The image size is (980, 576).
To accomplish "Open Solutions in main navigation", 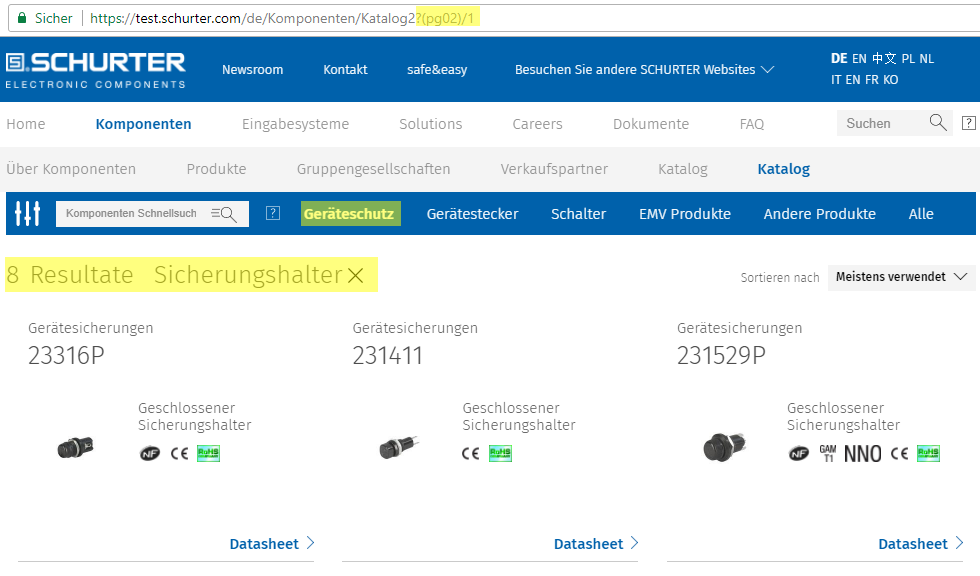I will tap(431, 124).
